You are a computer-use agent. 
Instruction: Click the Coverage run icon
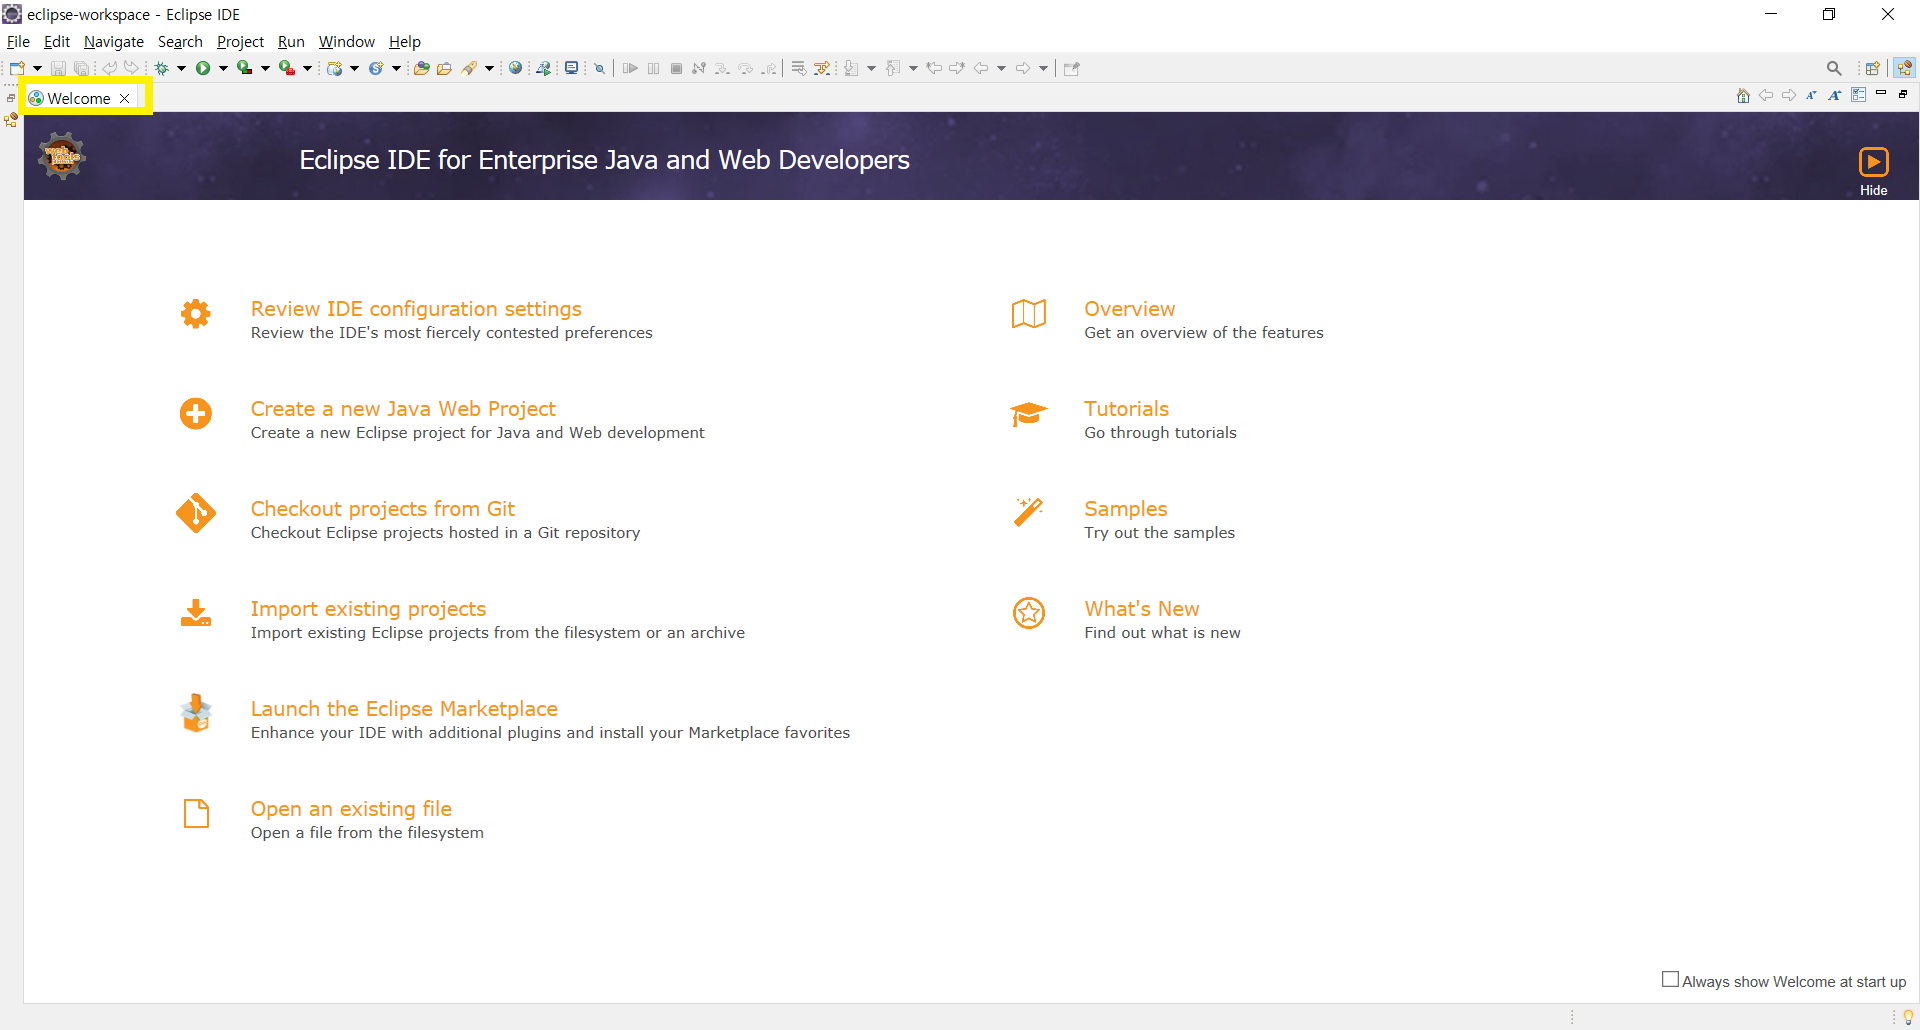244,68
